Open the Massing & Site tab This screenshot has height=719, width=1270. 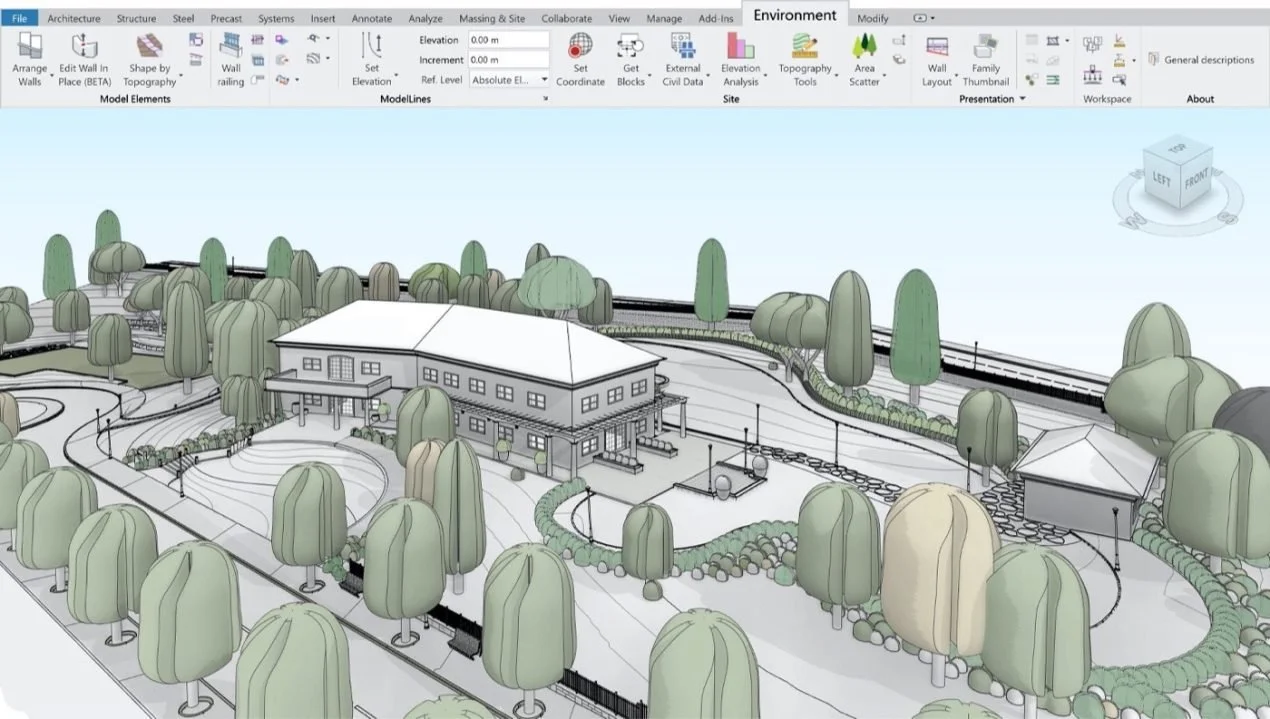[x=491, y=17]
